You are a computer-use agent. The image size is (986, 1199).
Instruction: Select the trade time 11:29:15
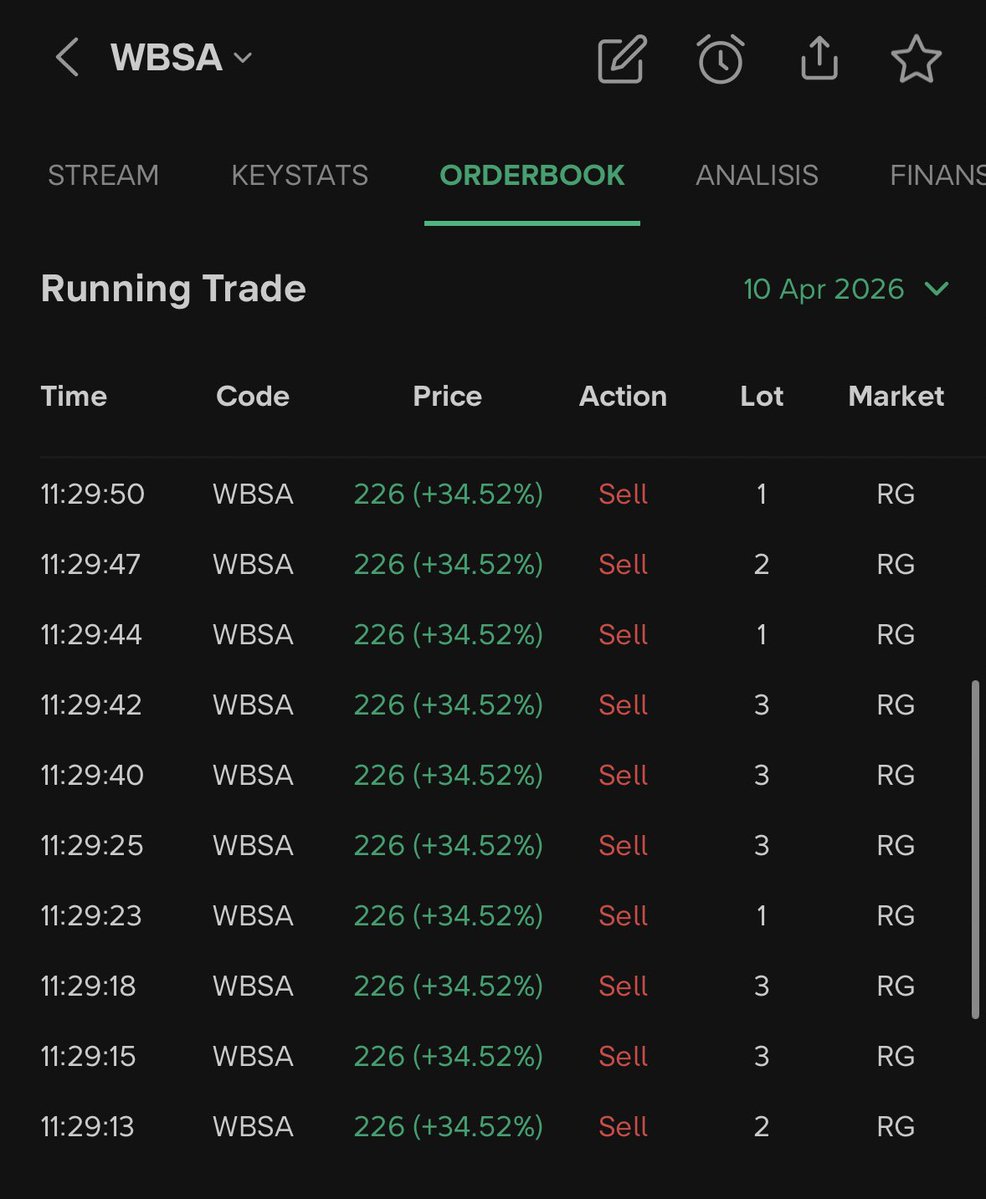coord(88,1057)
